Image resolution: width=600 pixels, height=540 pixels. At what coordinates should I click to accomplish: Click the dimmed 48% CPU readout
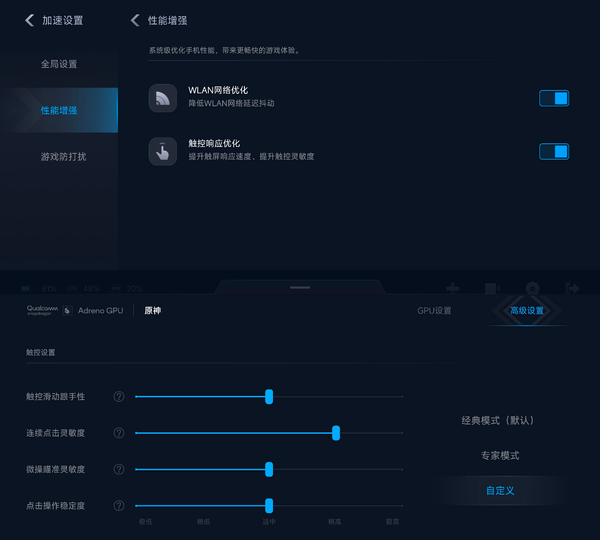(91, 289)
